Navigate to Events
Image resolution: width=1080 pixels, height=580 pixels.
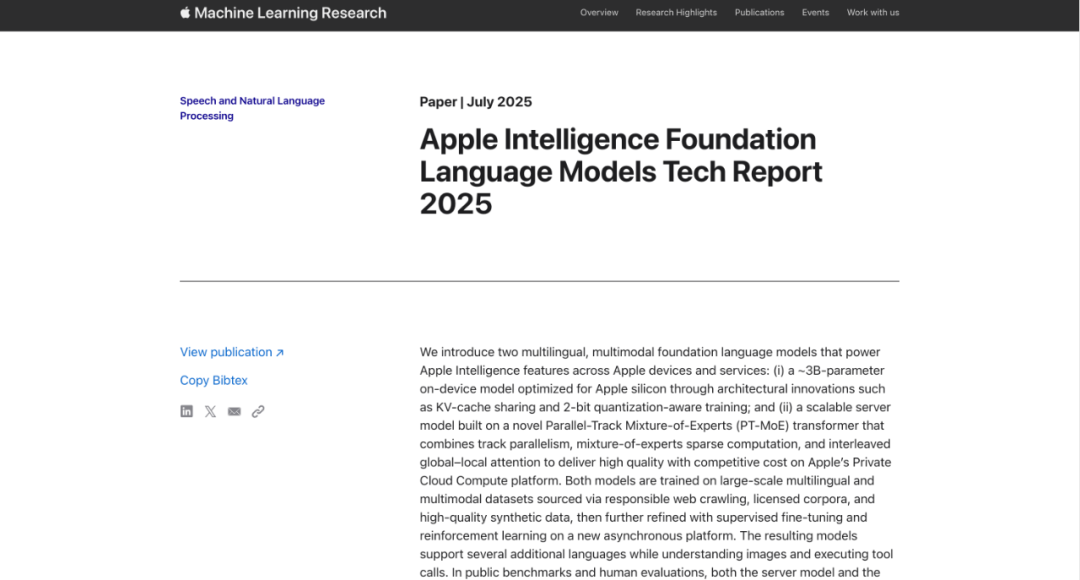(815, 12)
